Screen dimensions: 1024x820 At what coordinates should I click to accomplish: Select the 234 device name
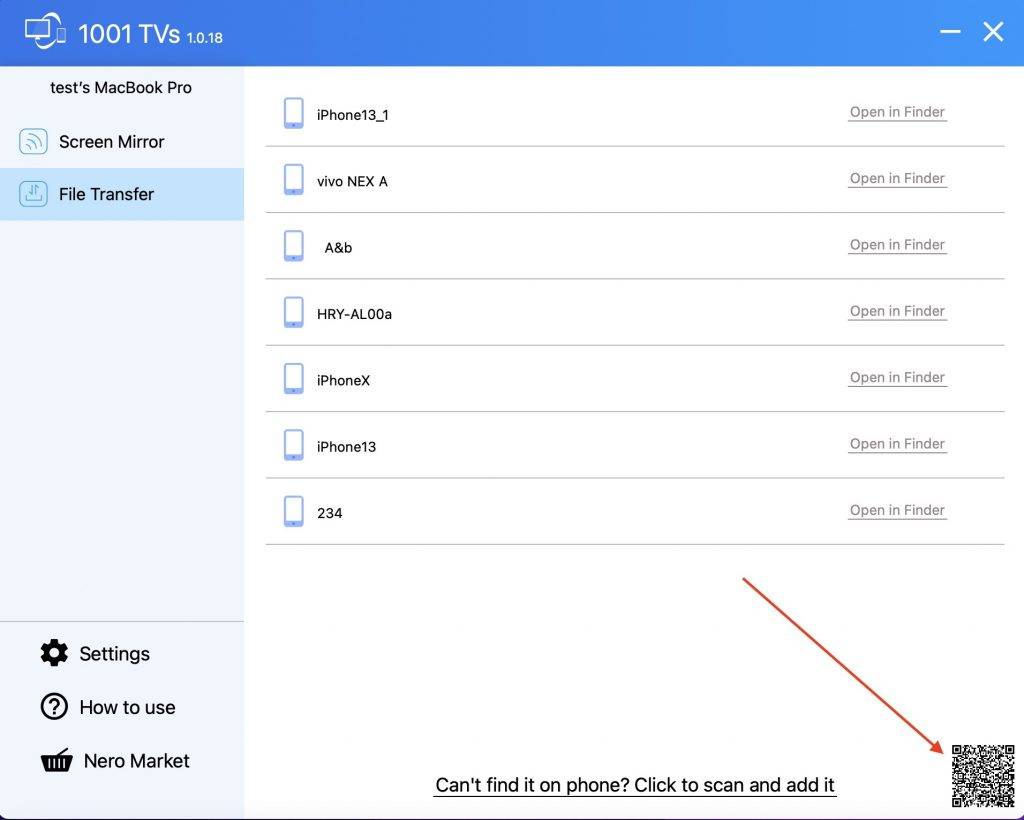click(329, 513)
